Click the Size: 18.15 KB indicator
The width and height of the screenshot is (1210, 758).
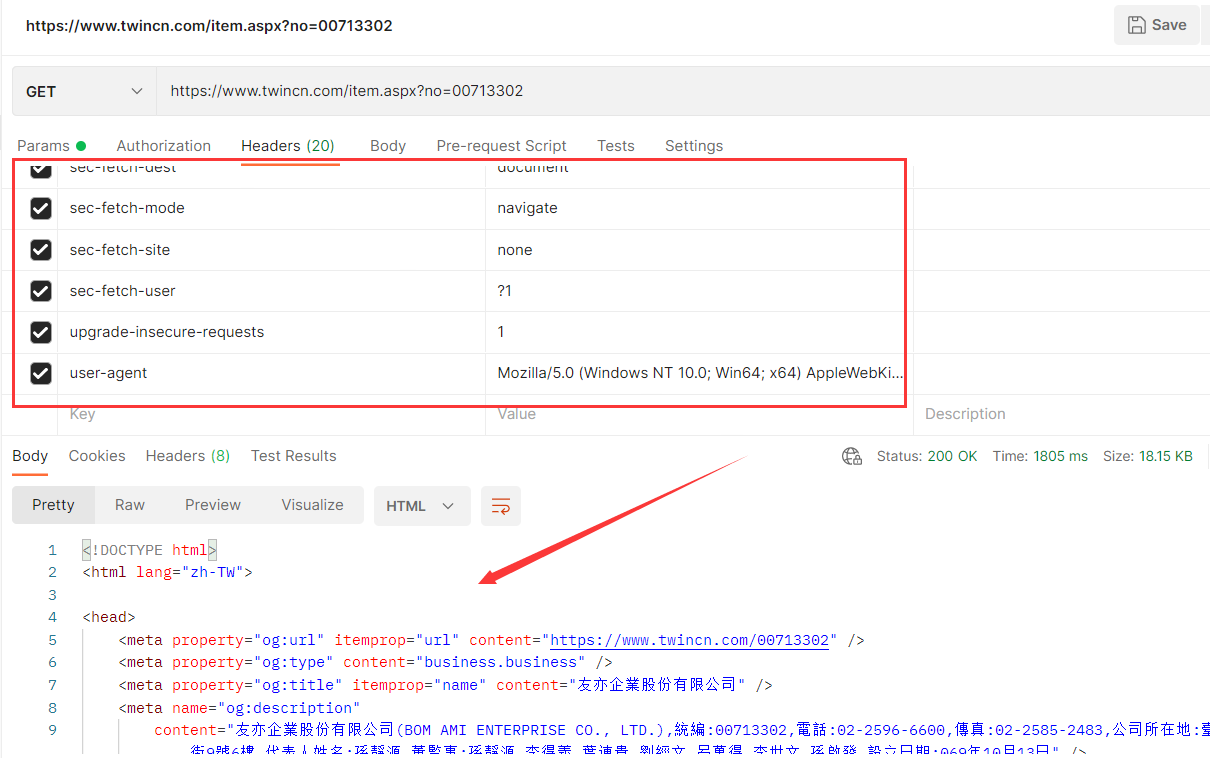coord(1148,456)
